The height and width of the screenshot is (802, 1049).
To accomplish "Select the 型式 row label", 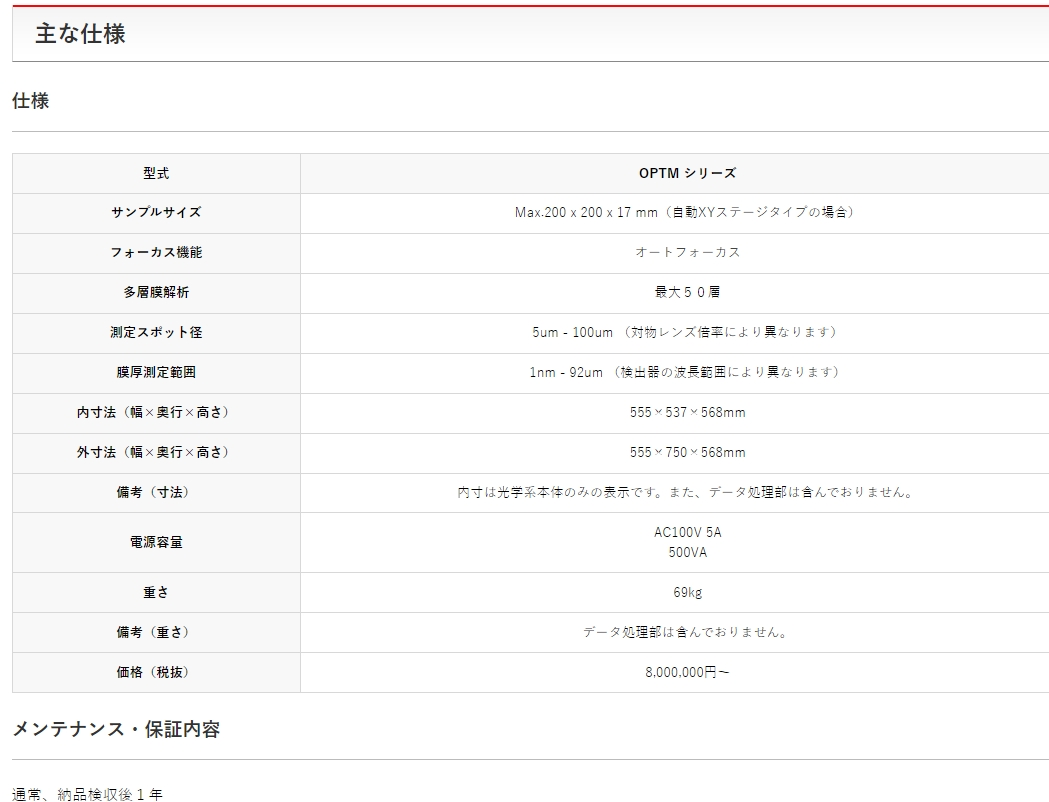I will (x=156, y=173).
